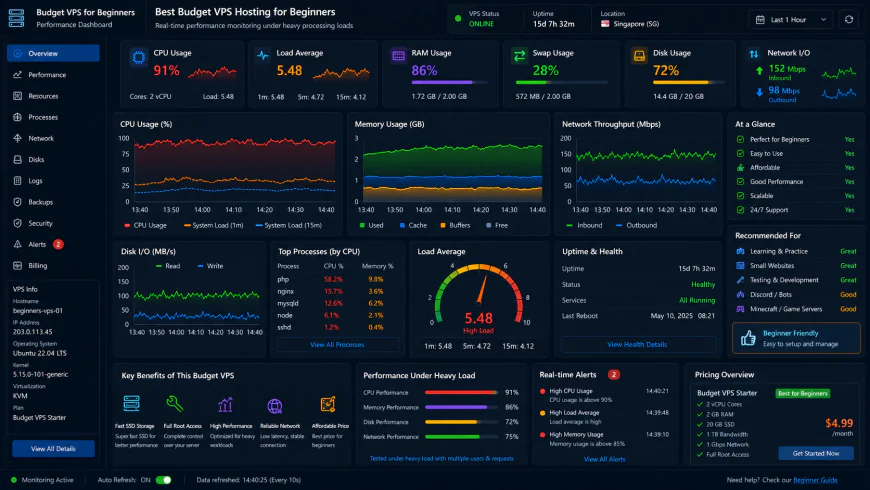Click the load average gauge dial
The width and height of the screenshot is (870, 490).
(x=478, y=296)
